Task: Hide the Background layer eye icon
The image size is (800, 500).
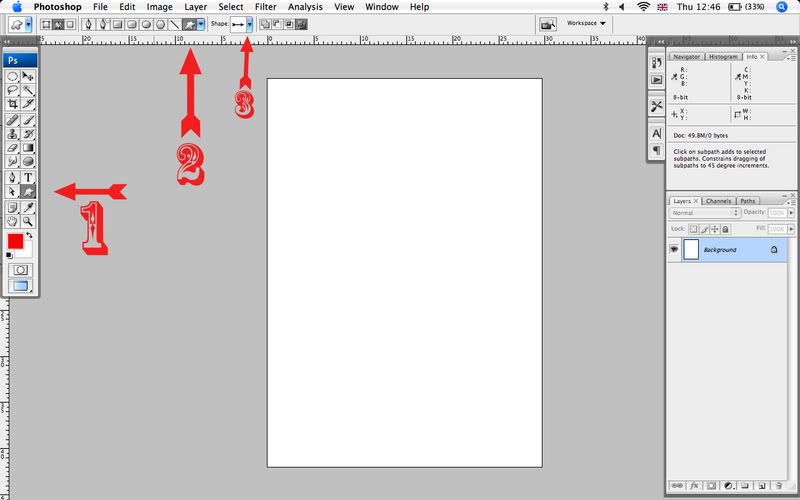Action: [674, 249]
